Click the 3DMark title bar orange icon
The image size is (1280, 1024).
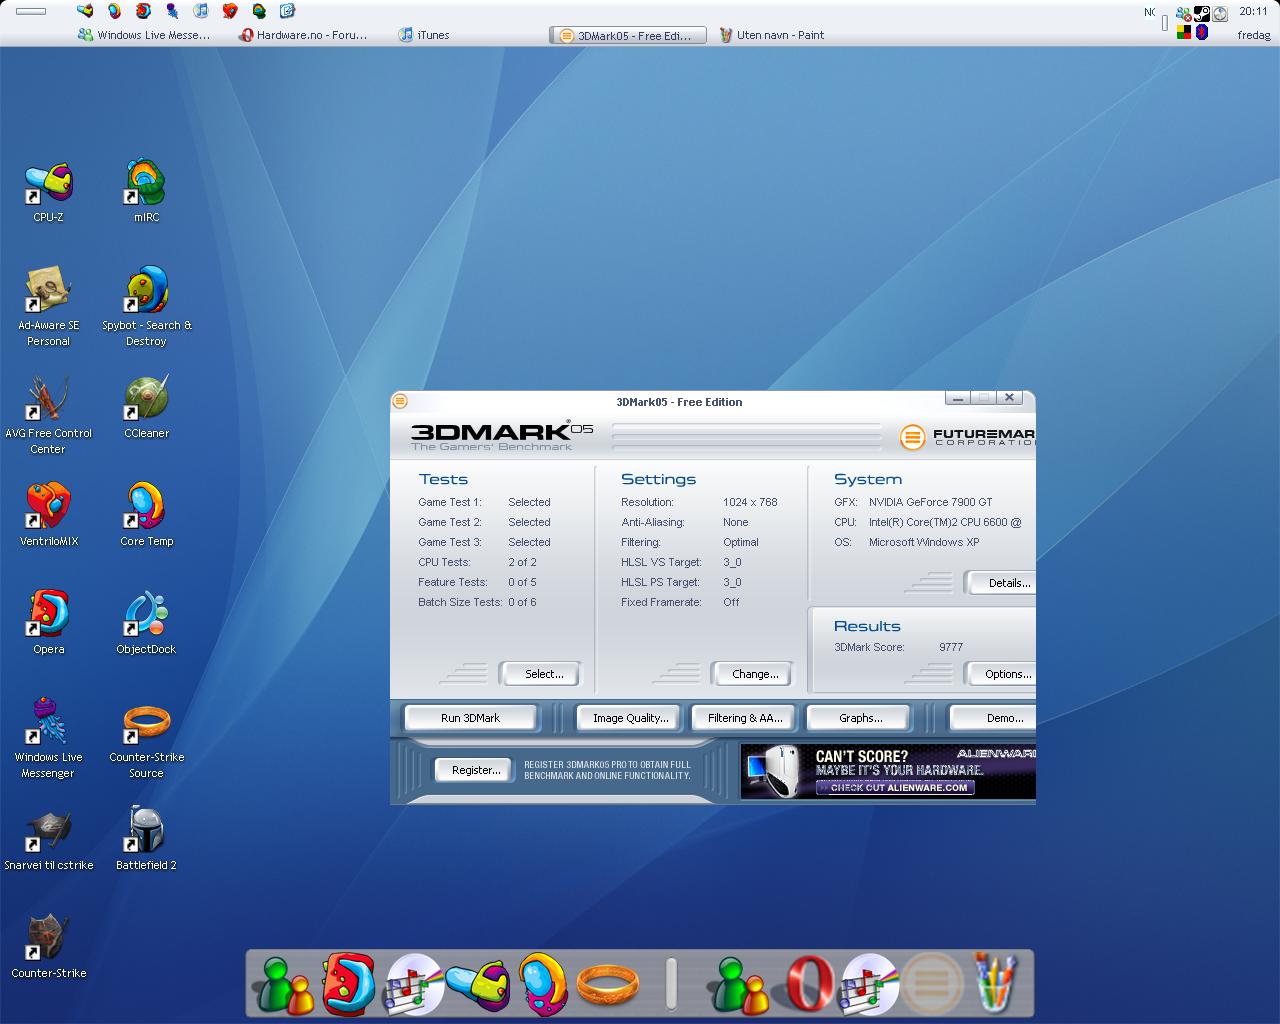click(x=400, y=401)
